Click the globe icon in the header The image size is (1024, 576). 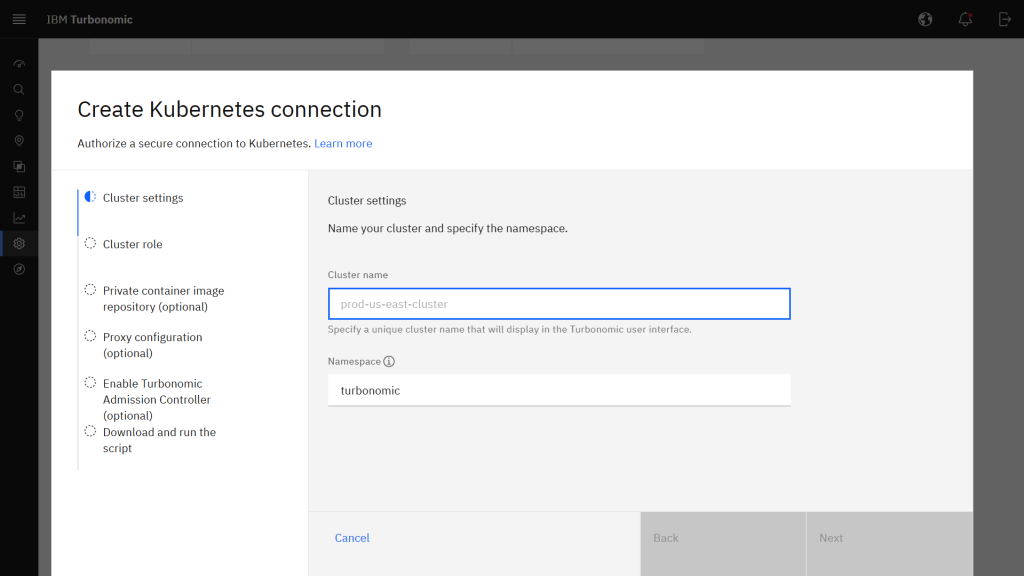tap(925, 20)
